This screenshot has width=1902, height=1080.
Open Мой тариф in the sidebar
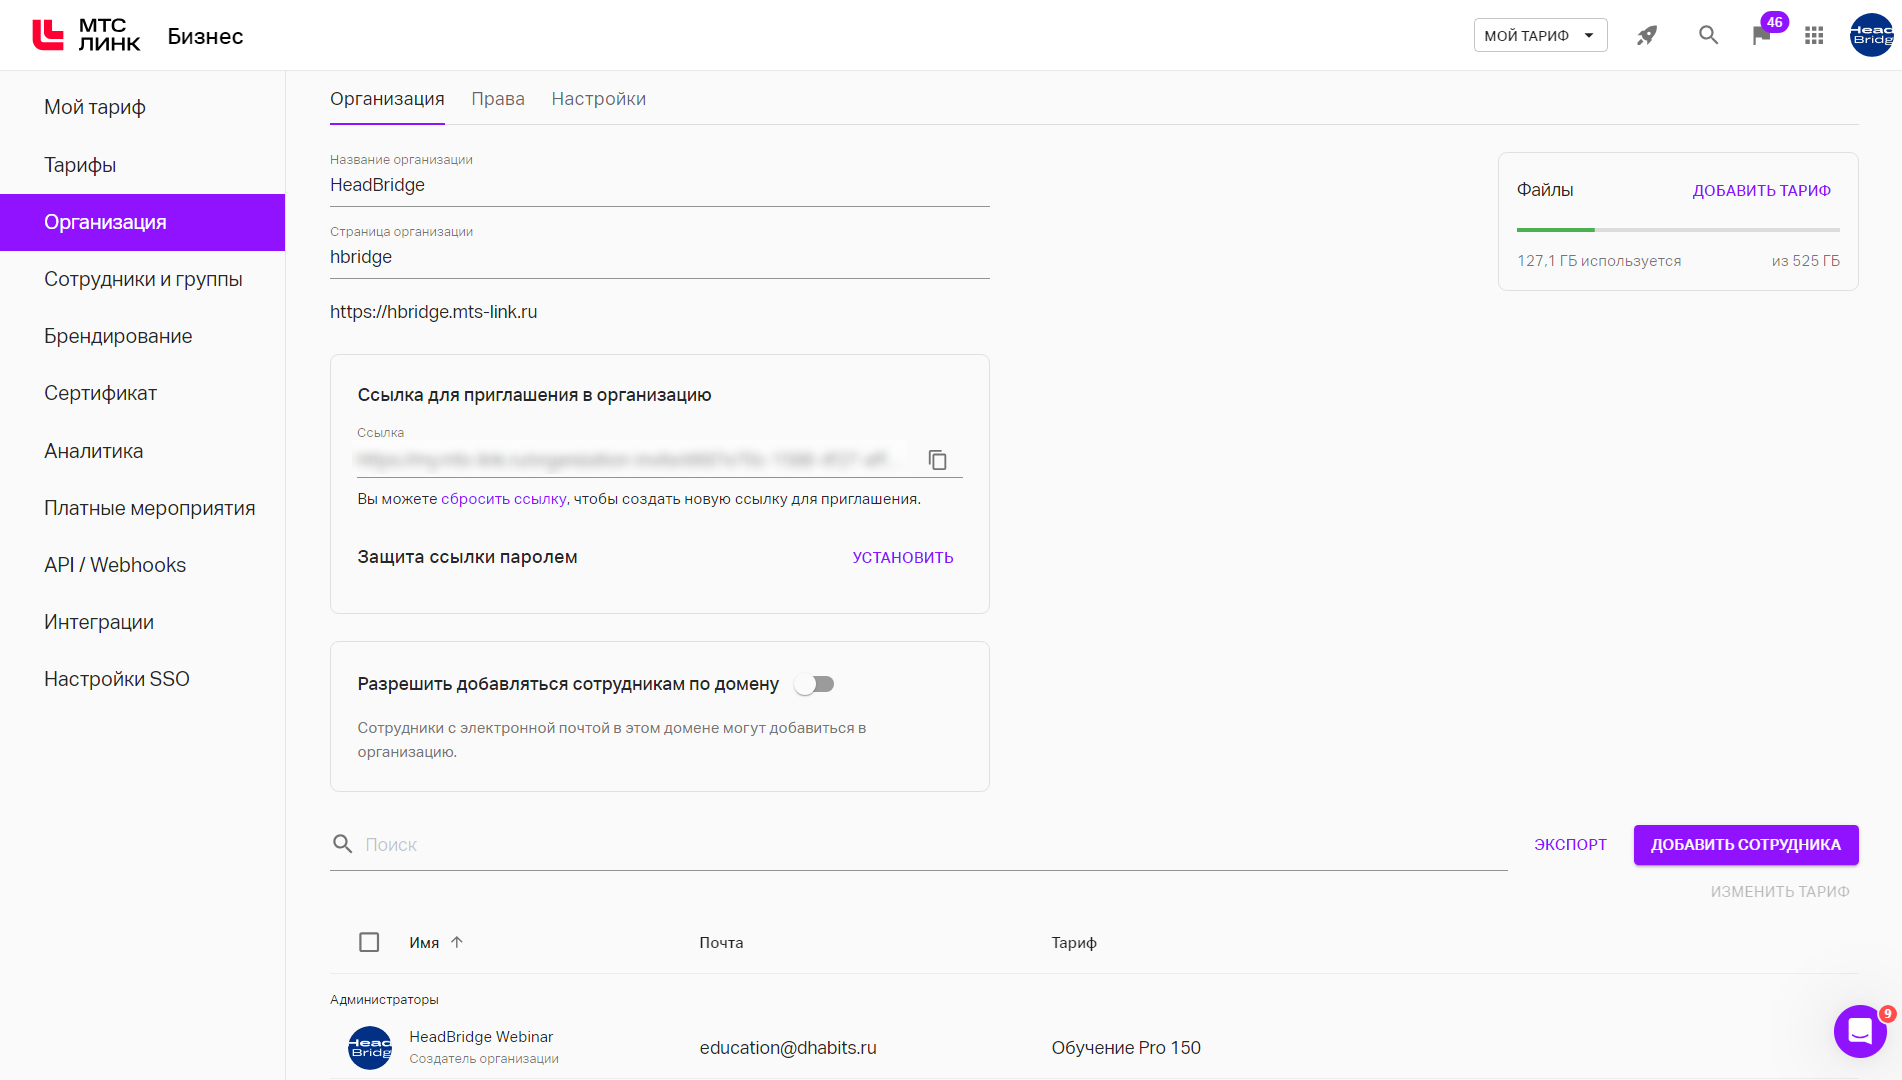click(x=142, y=107)
